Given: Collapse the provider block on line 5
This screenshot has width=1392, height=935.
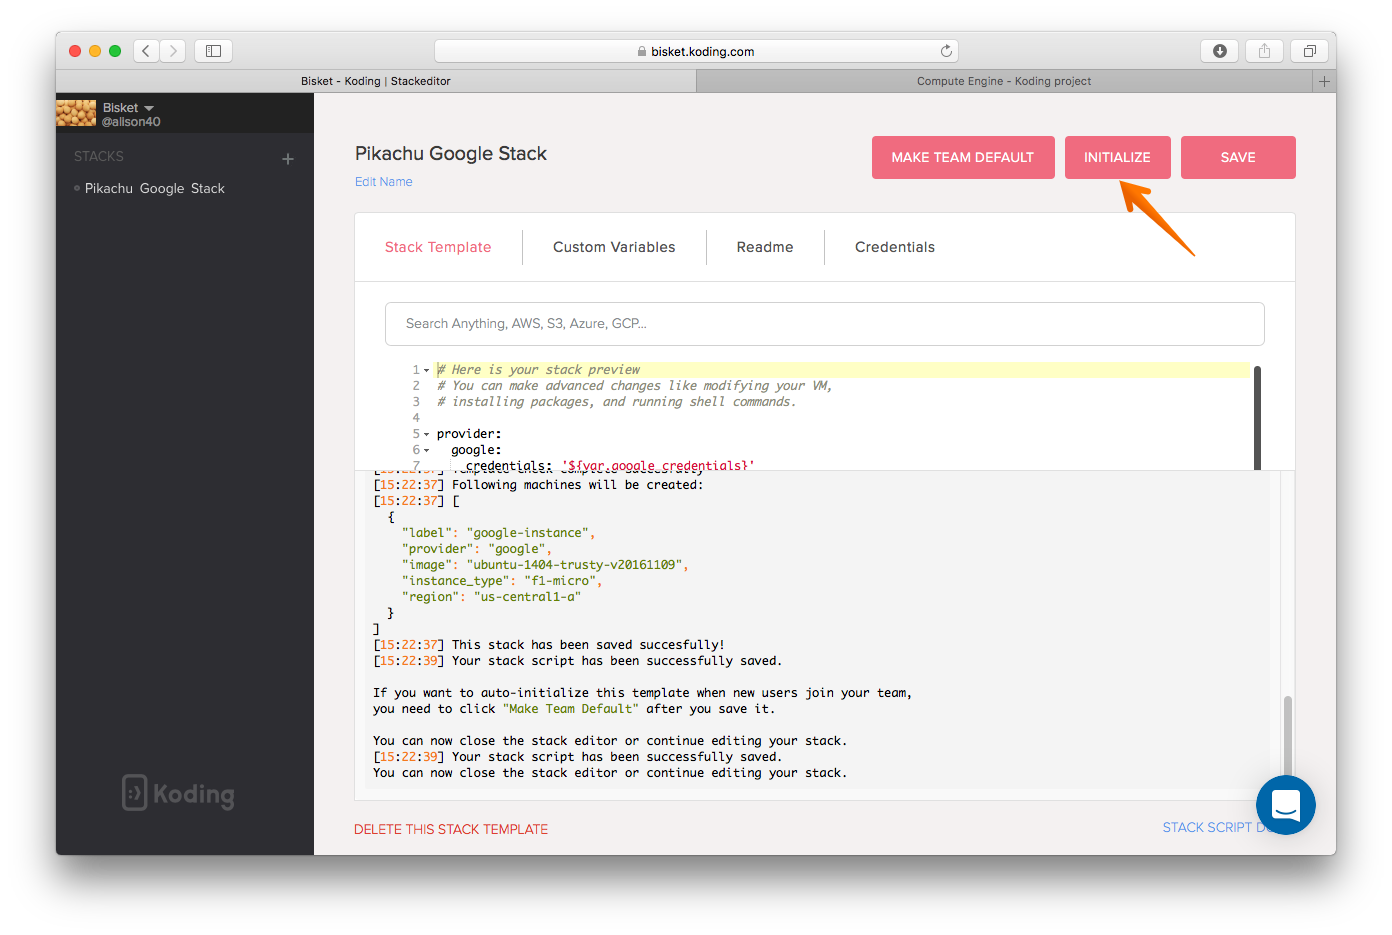Looking at the screenshot, I should click(x=427, y=434).
